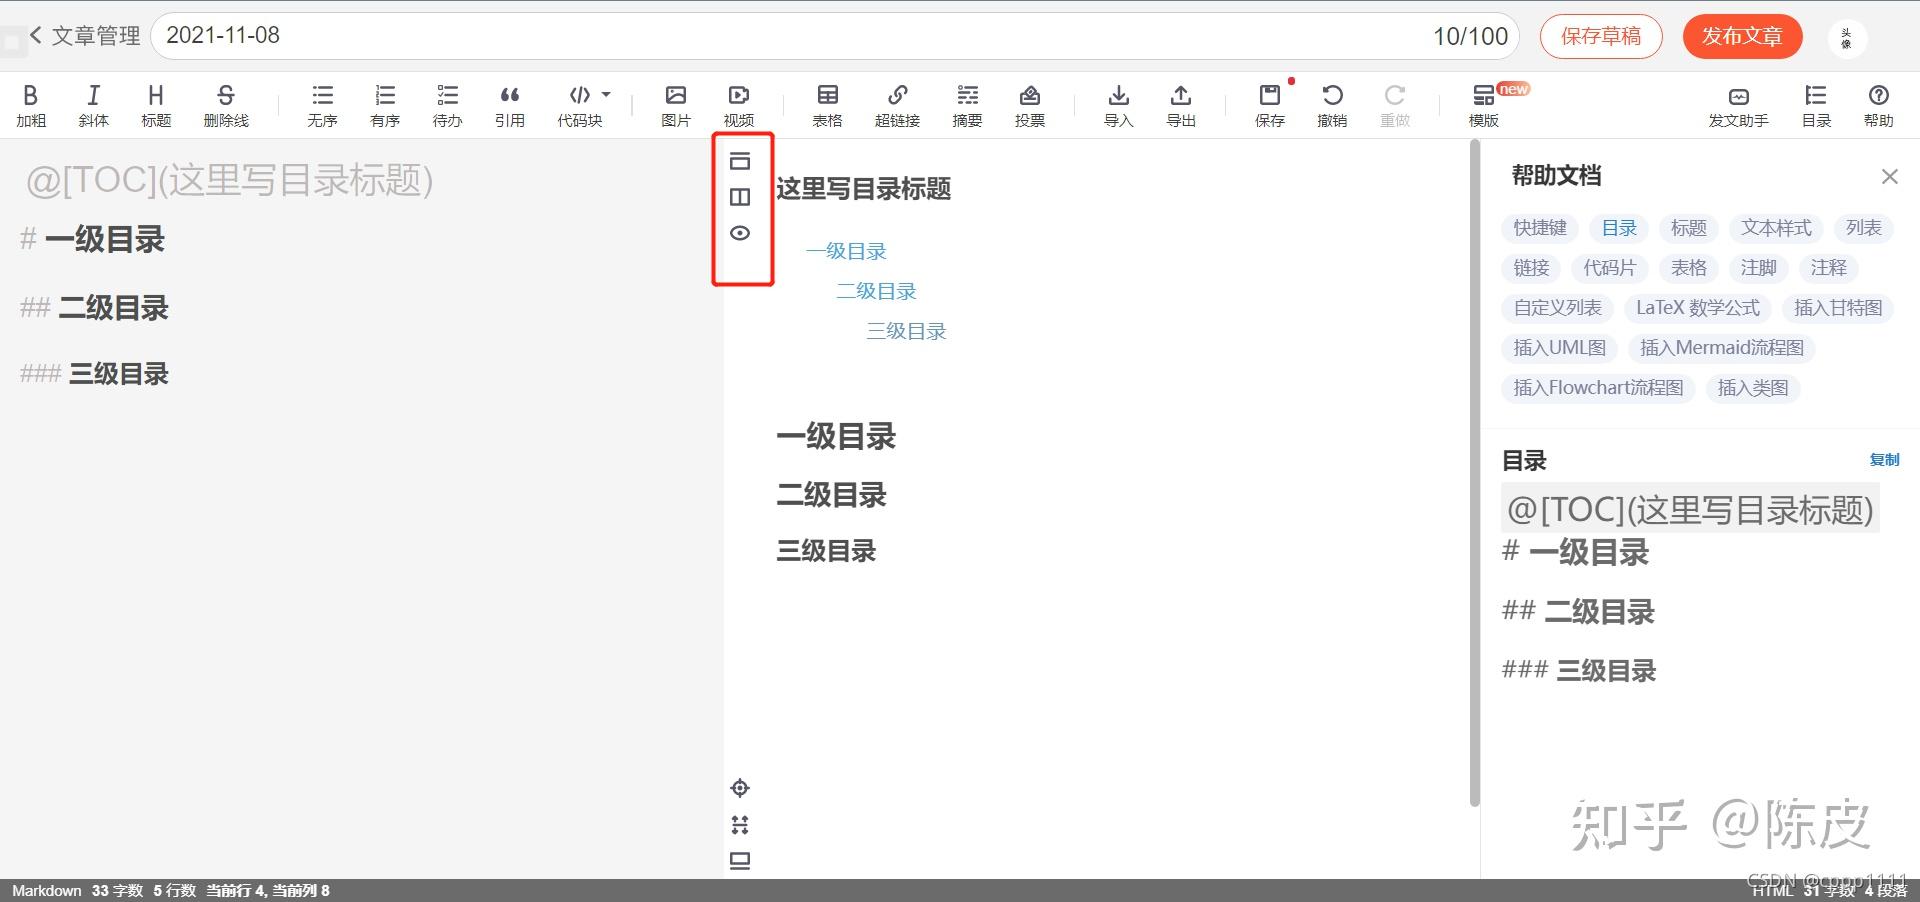Image resolution: width=1920 pixels, height=902 pixels.
Task: Enable split editor and preview layout
Action: tap(740, 196)
